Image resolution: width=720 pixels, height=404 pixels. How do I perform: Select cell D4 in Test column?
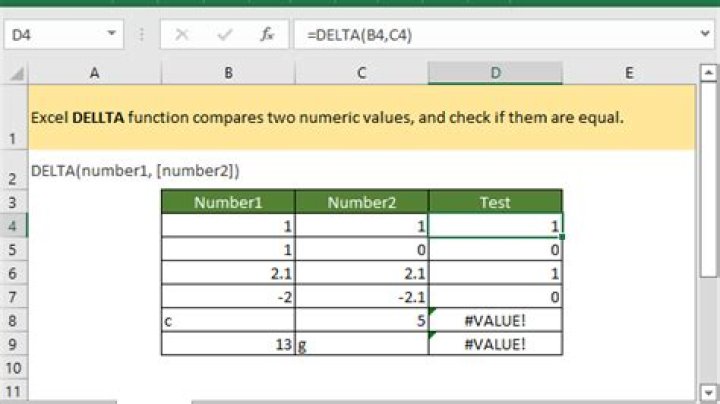[495, 225]
